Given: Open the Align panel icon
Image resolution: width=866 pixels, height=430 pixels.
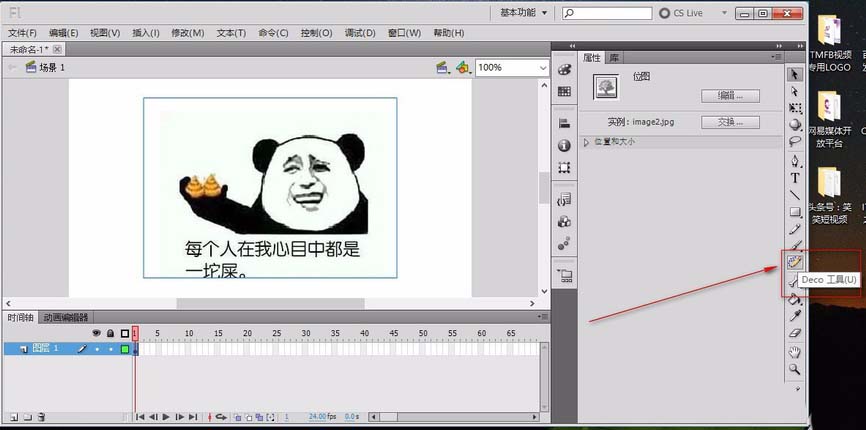Looking at the screenshot, I should [x=564, y=124].
